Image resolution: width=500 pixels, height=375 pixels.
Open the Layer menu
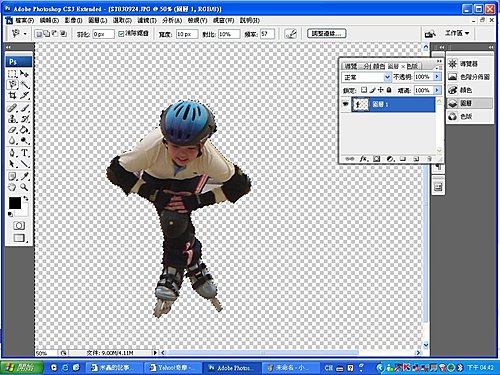tap(98, 20)
